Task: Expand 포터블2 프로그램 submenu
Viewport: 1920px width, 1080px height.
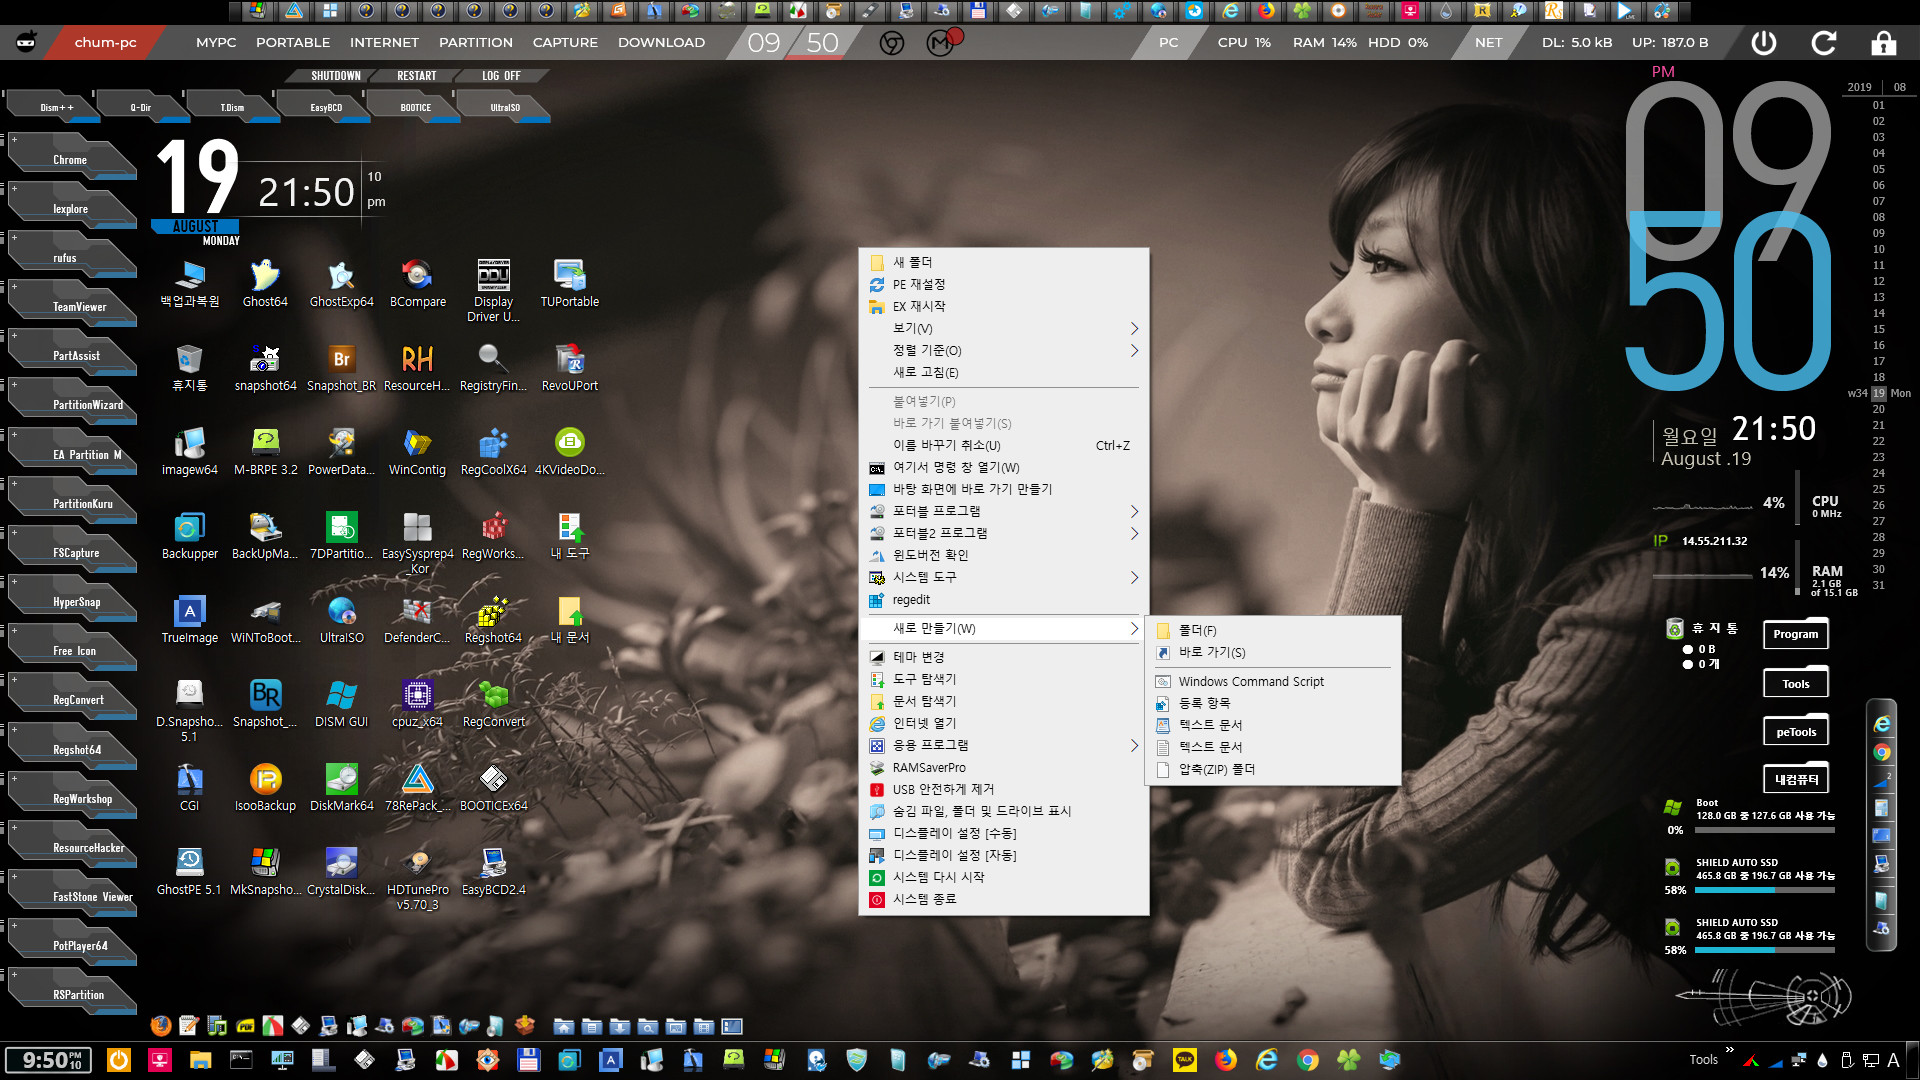Action: (1004, 533)
